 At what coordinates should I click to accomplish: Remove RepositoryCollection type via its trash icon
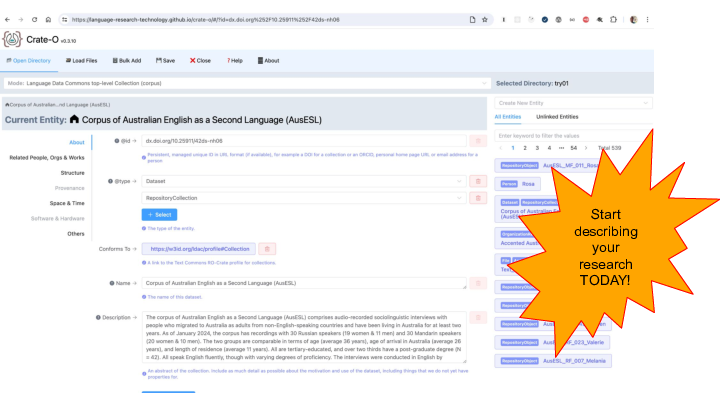478,198
